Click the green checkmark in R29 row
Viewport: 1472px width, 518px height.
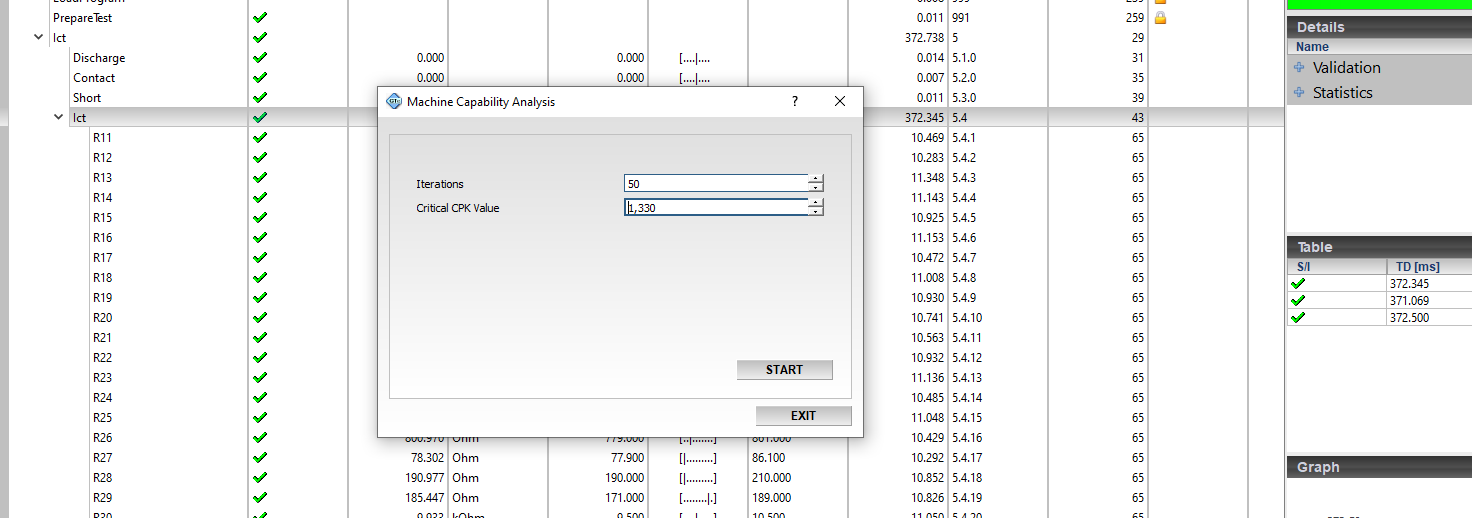pos(261,497)
